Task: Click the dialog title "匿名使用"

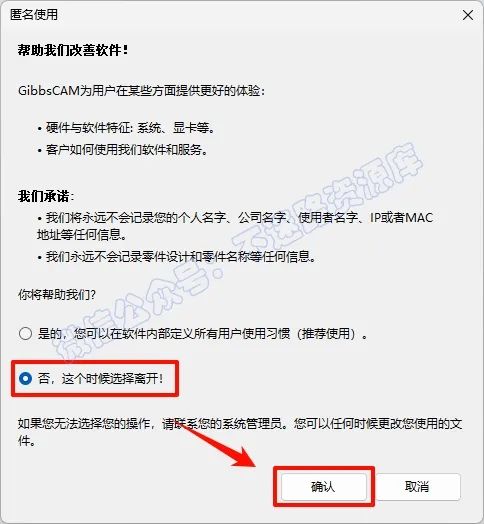Action: 34,14
